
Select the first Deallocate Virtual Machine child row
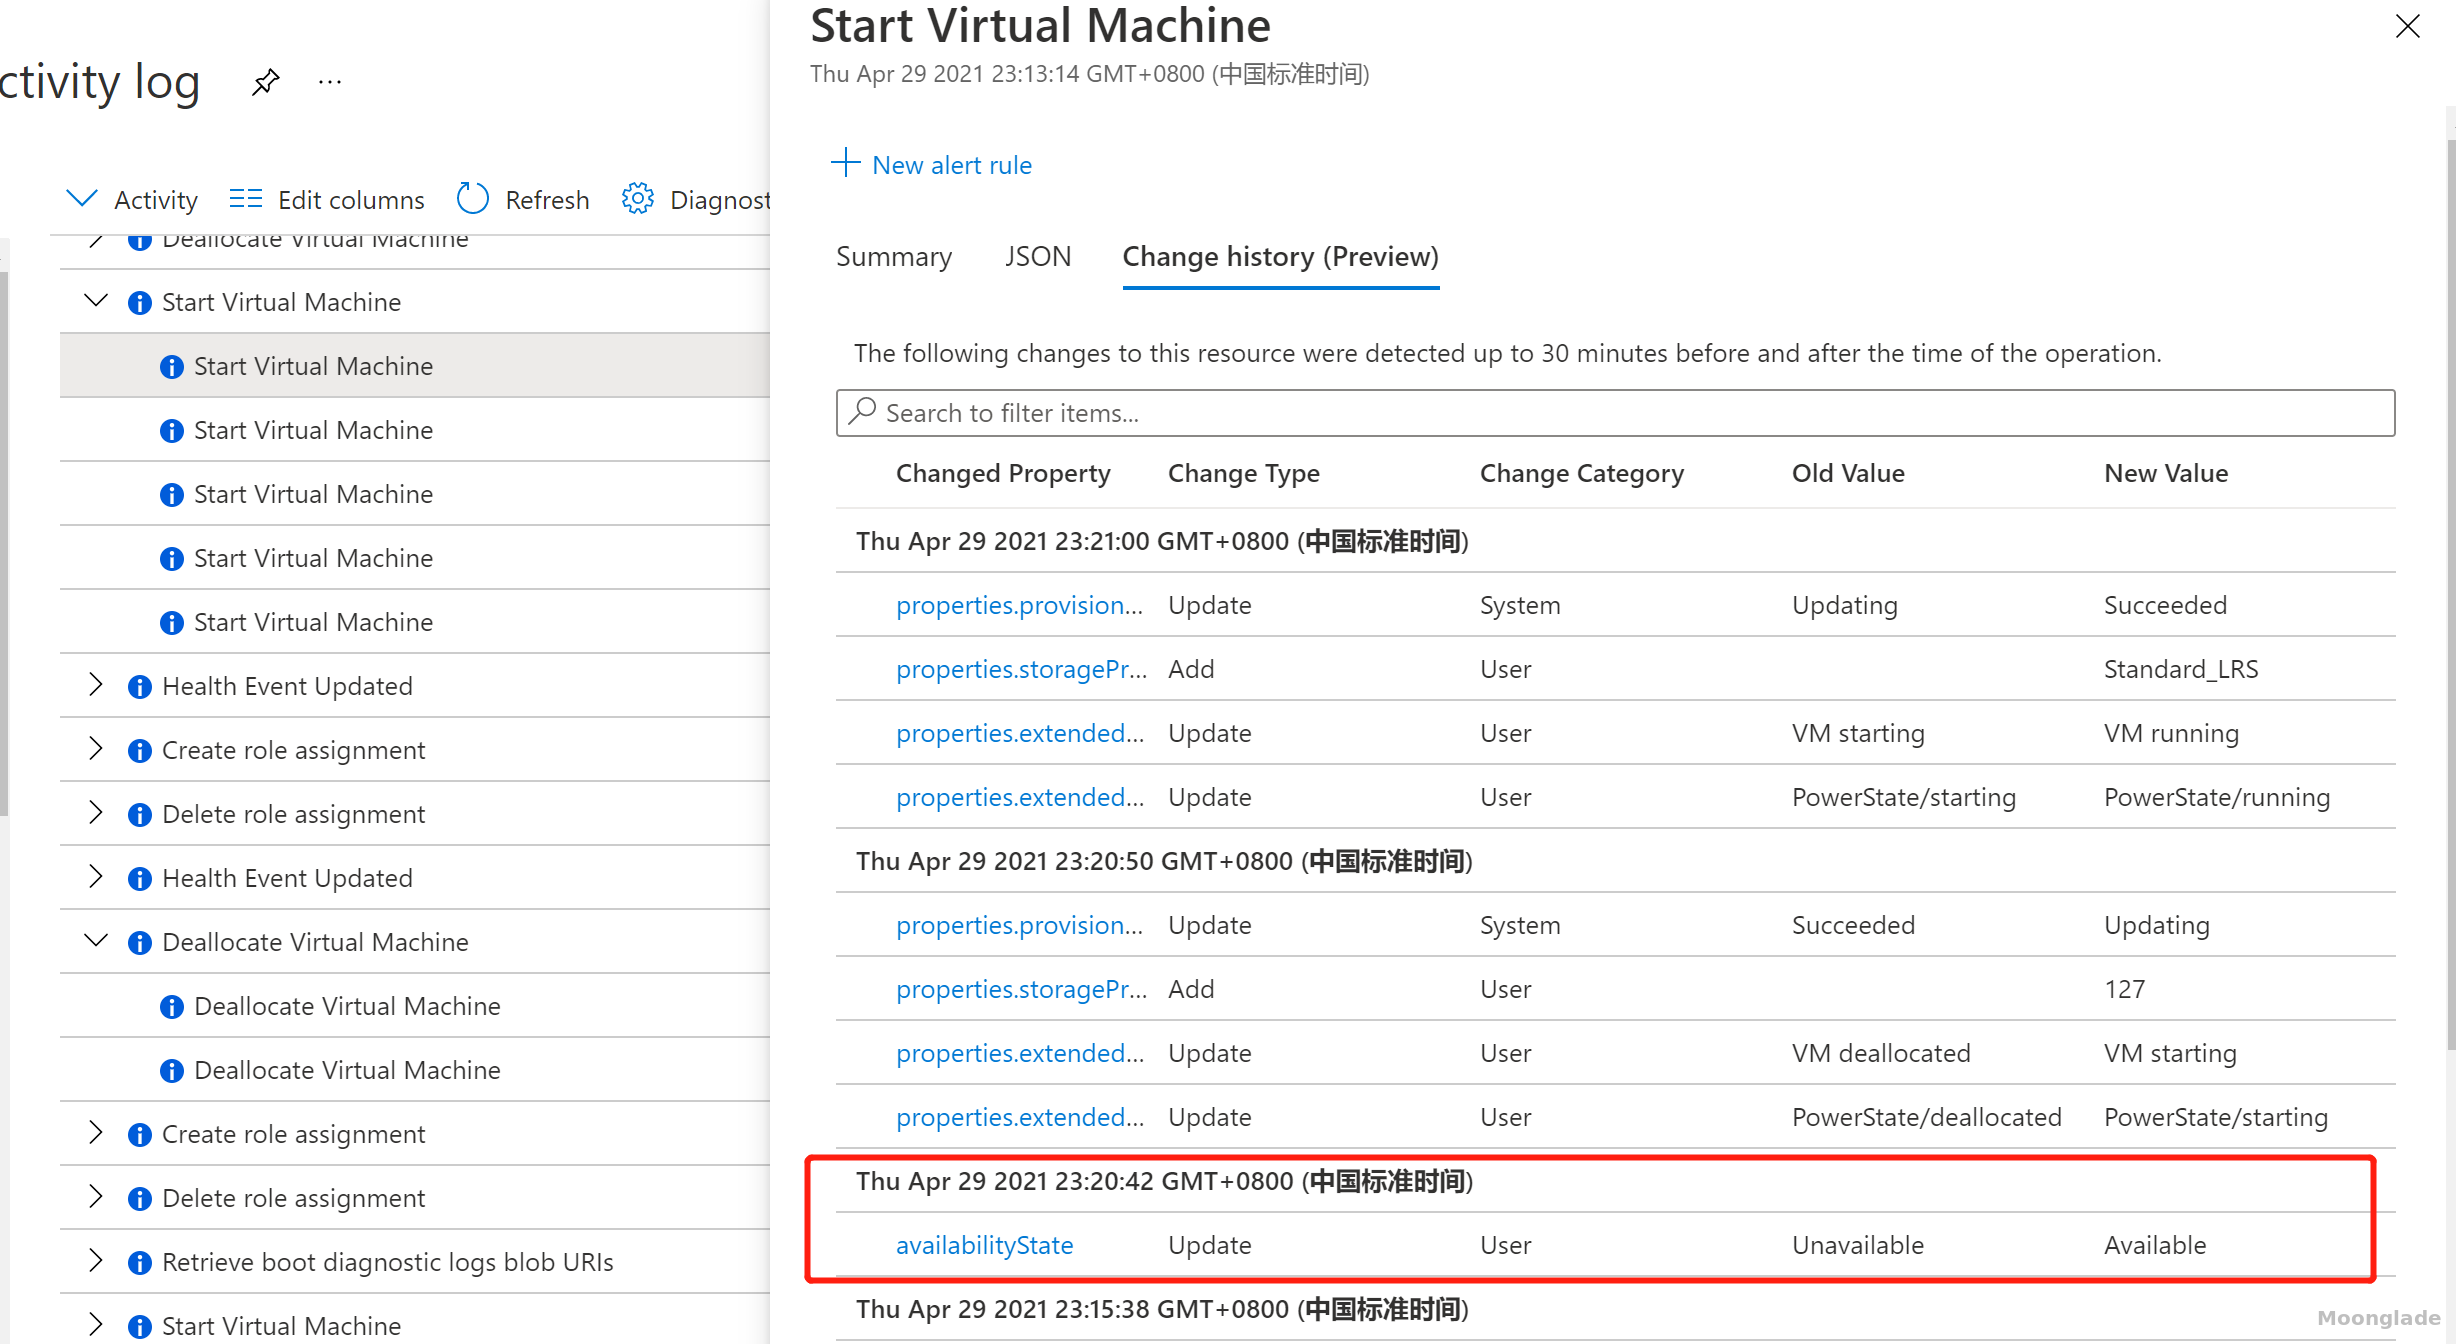point(415,1006)
